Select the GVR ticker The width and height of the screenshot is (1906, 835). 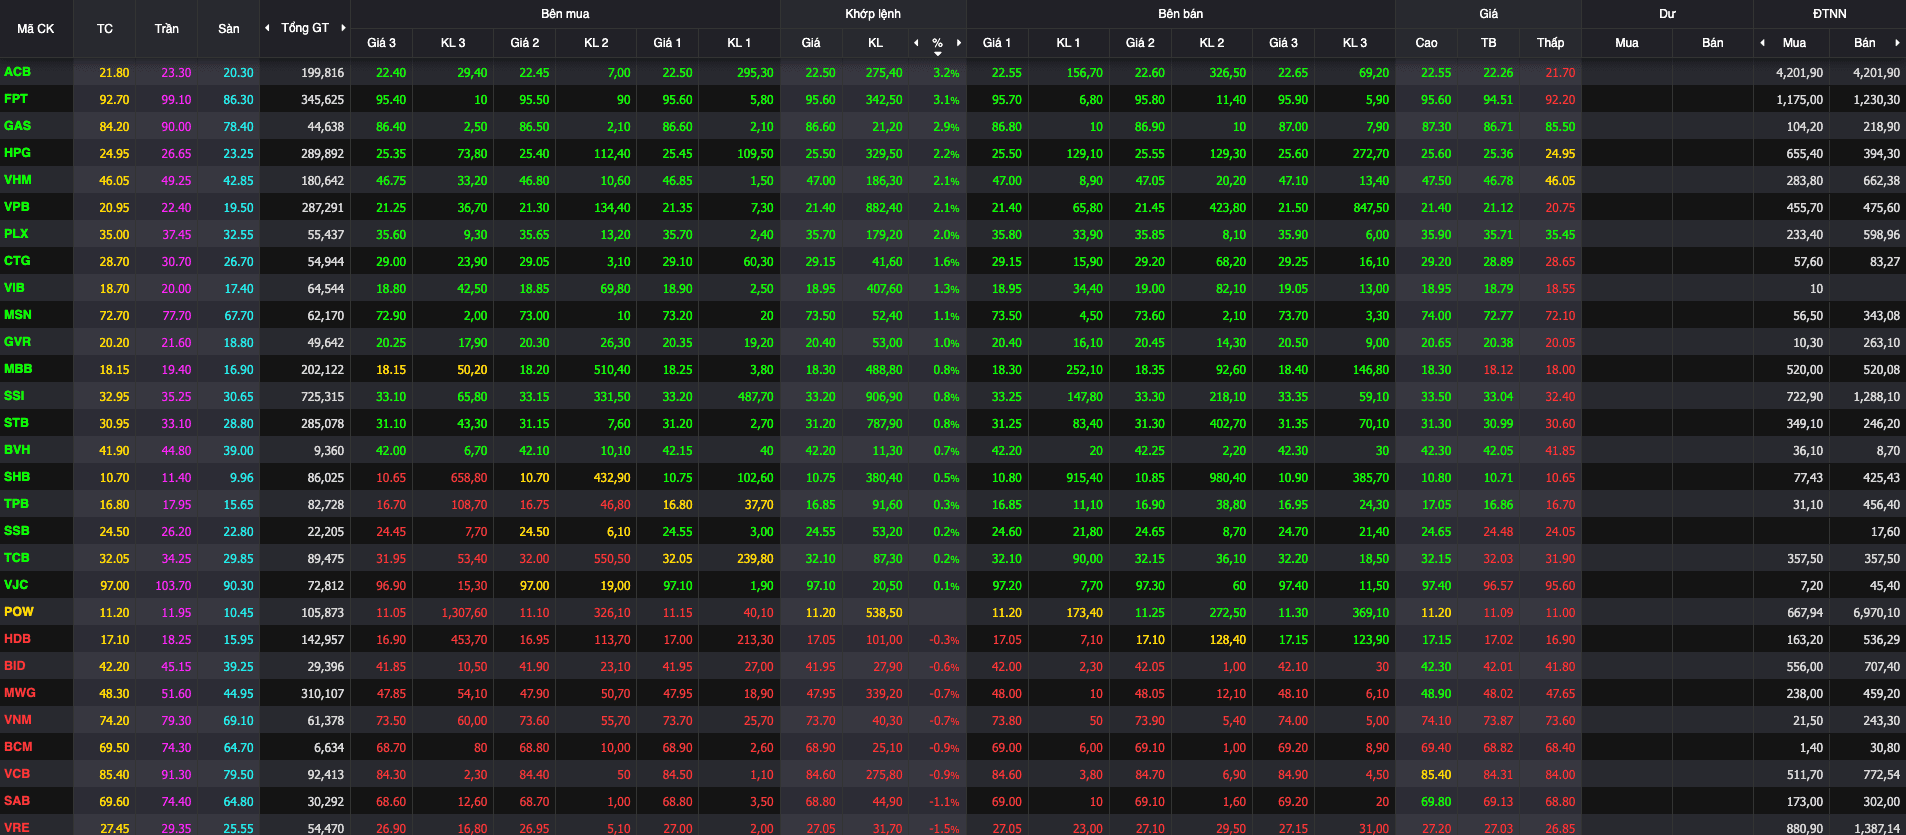click(x=17, y=342)
